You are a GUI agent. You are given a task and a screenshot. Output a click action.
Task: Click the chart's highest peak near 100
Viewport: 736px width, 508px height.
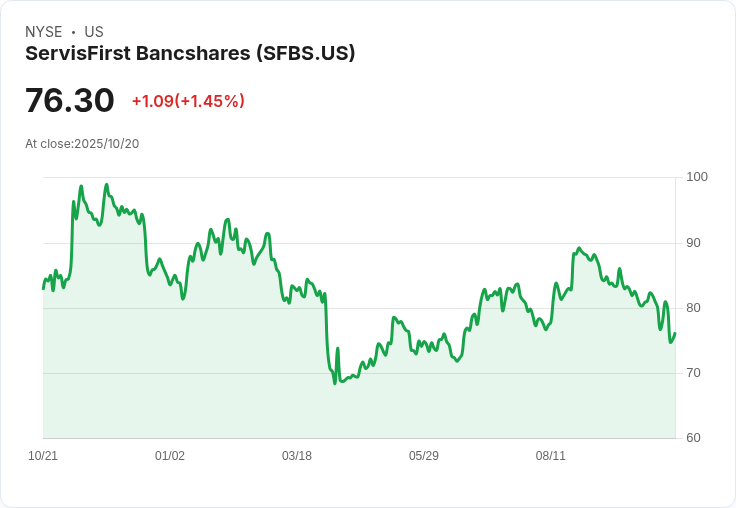tap(106, 185)
